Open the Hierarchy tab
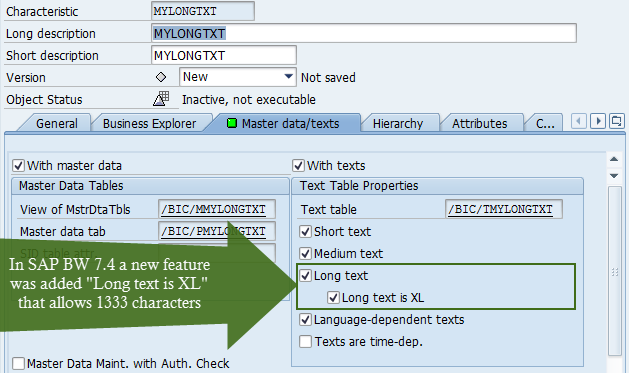629x373 pixels. (398, 124)
